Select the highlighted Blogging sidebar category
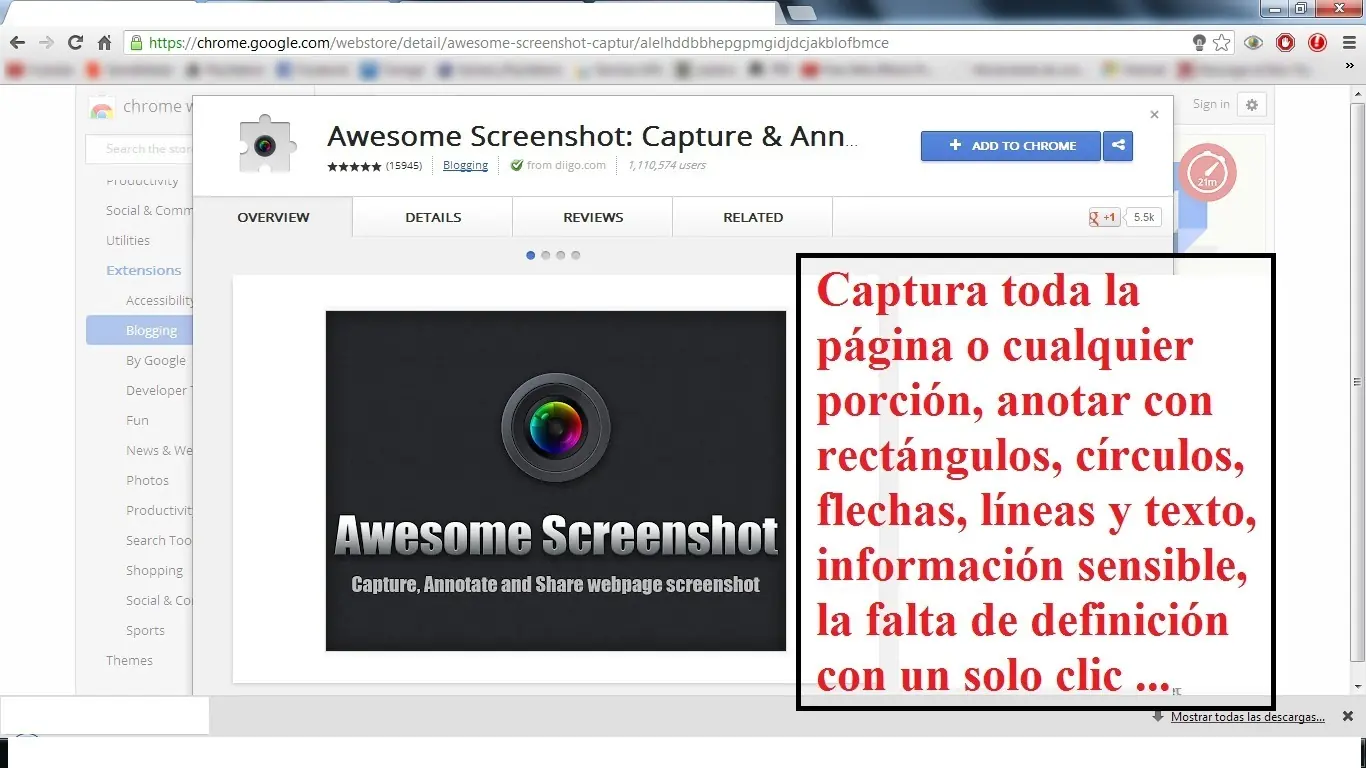 (x=139, y=330)
